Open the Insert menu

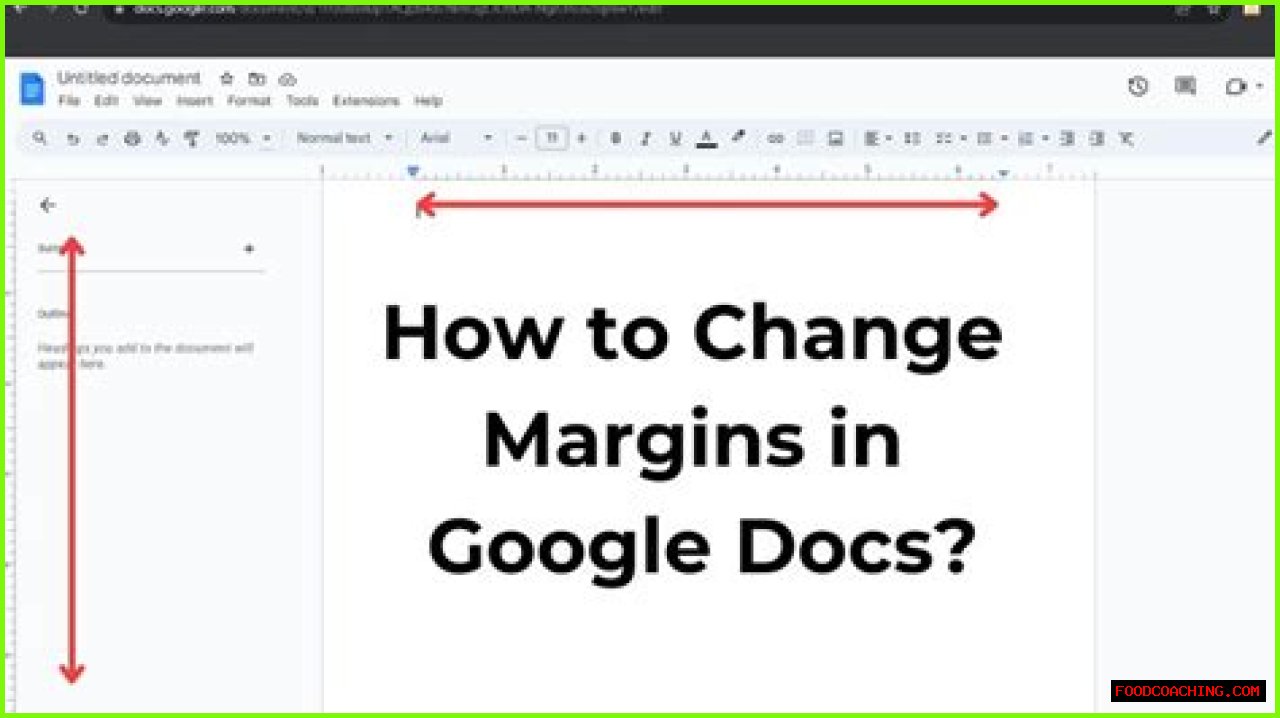click(195, 101)
